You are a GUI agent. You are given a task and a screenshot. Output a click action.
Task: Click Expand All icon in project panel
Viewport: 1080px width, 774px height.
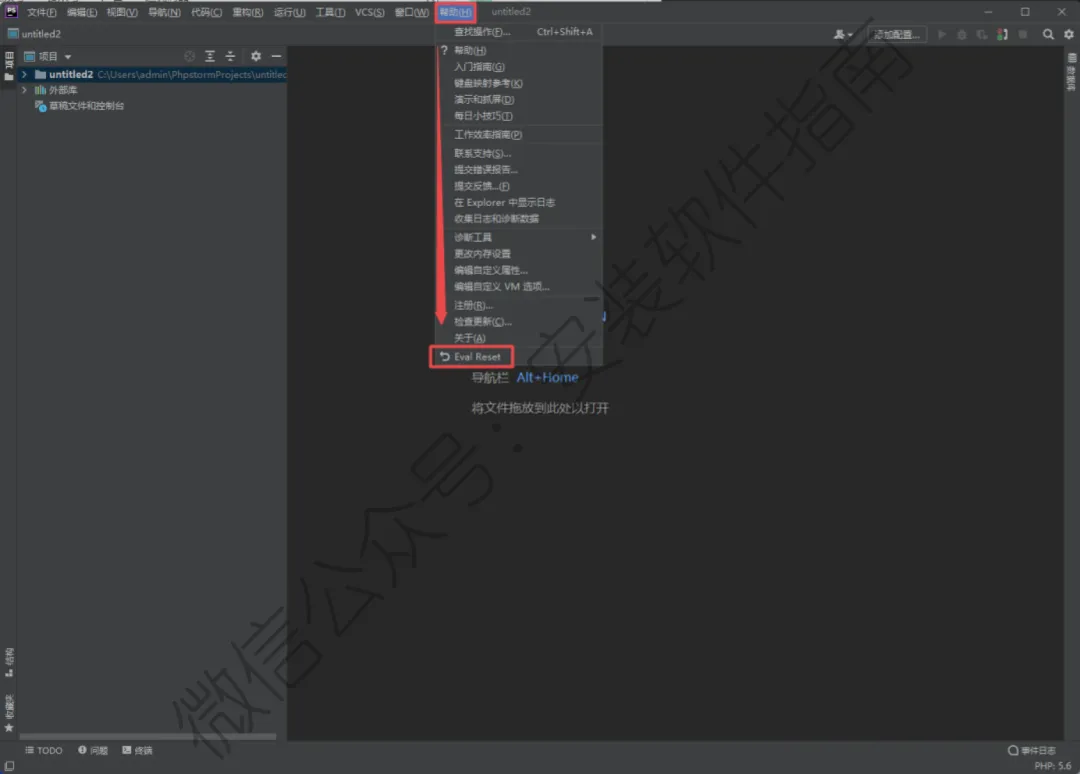(x=210, y=56)
